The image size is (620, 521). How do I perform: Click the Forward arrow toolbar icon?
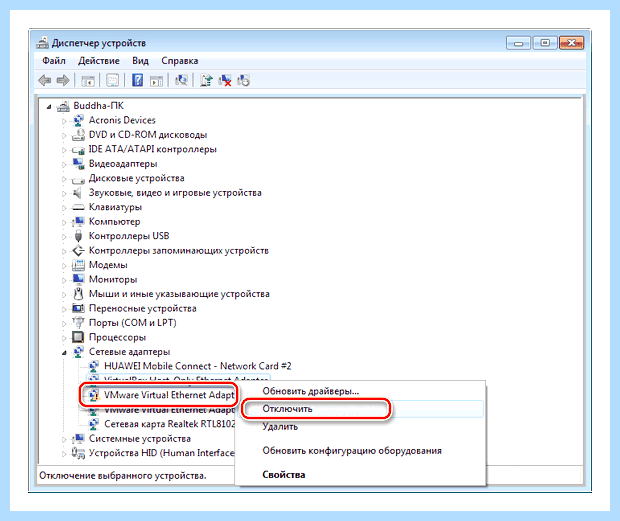[x=63, y=81]
